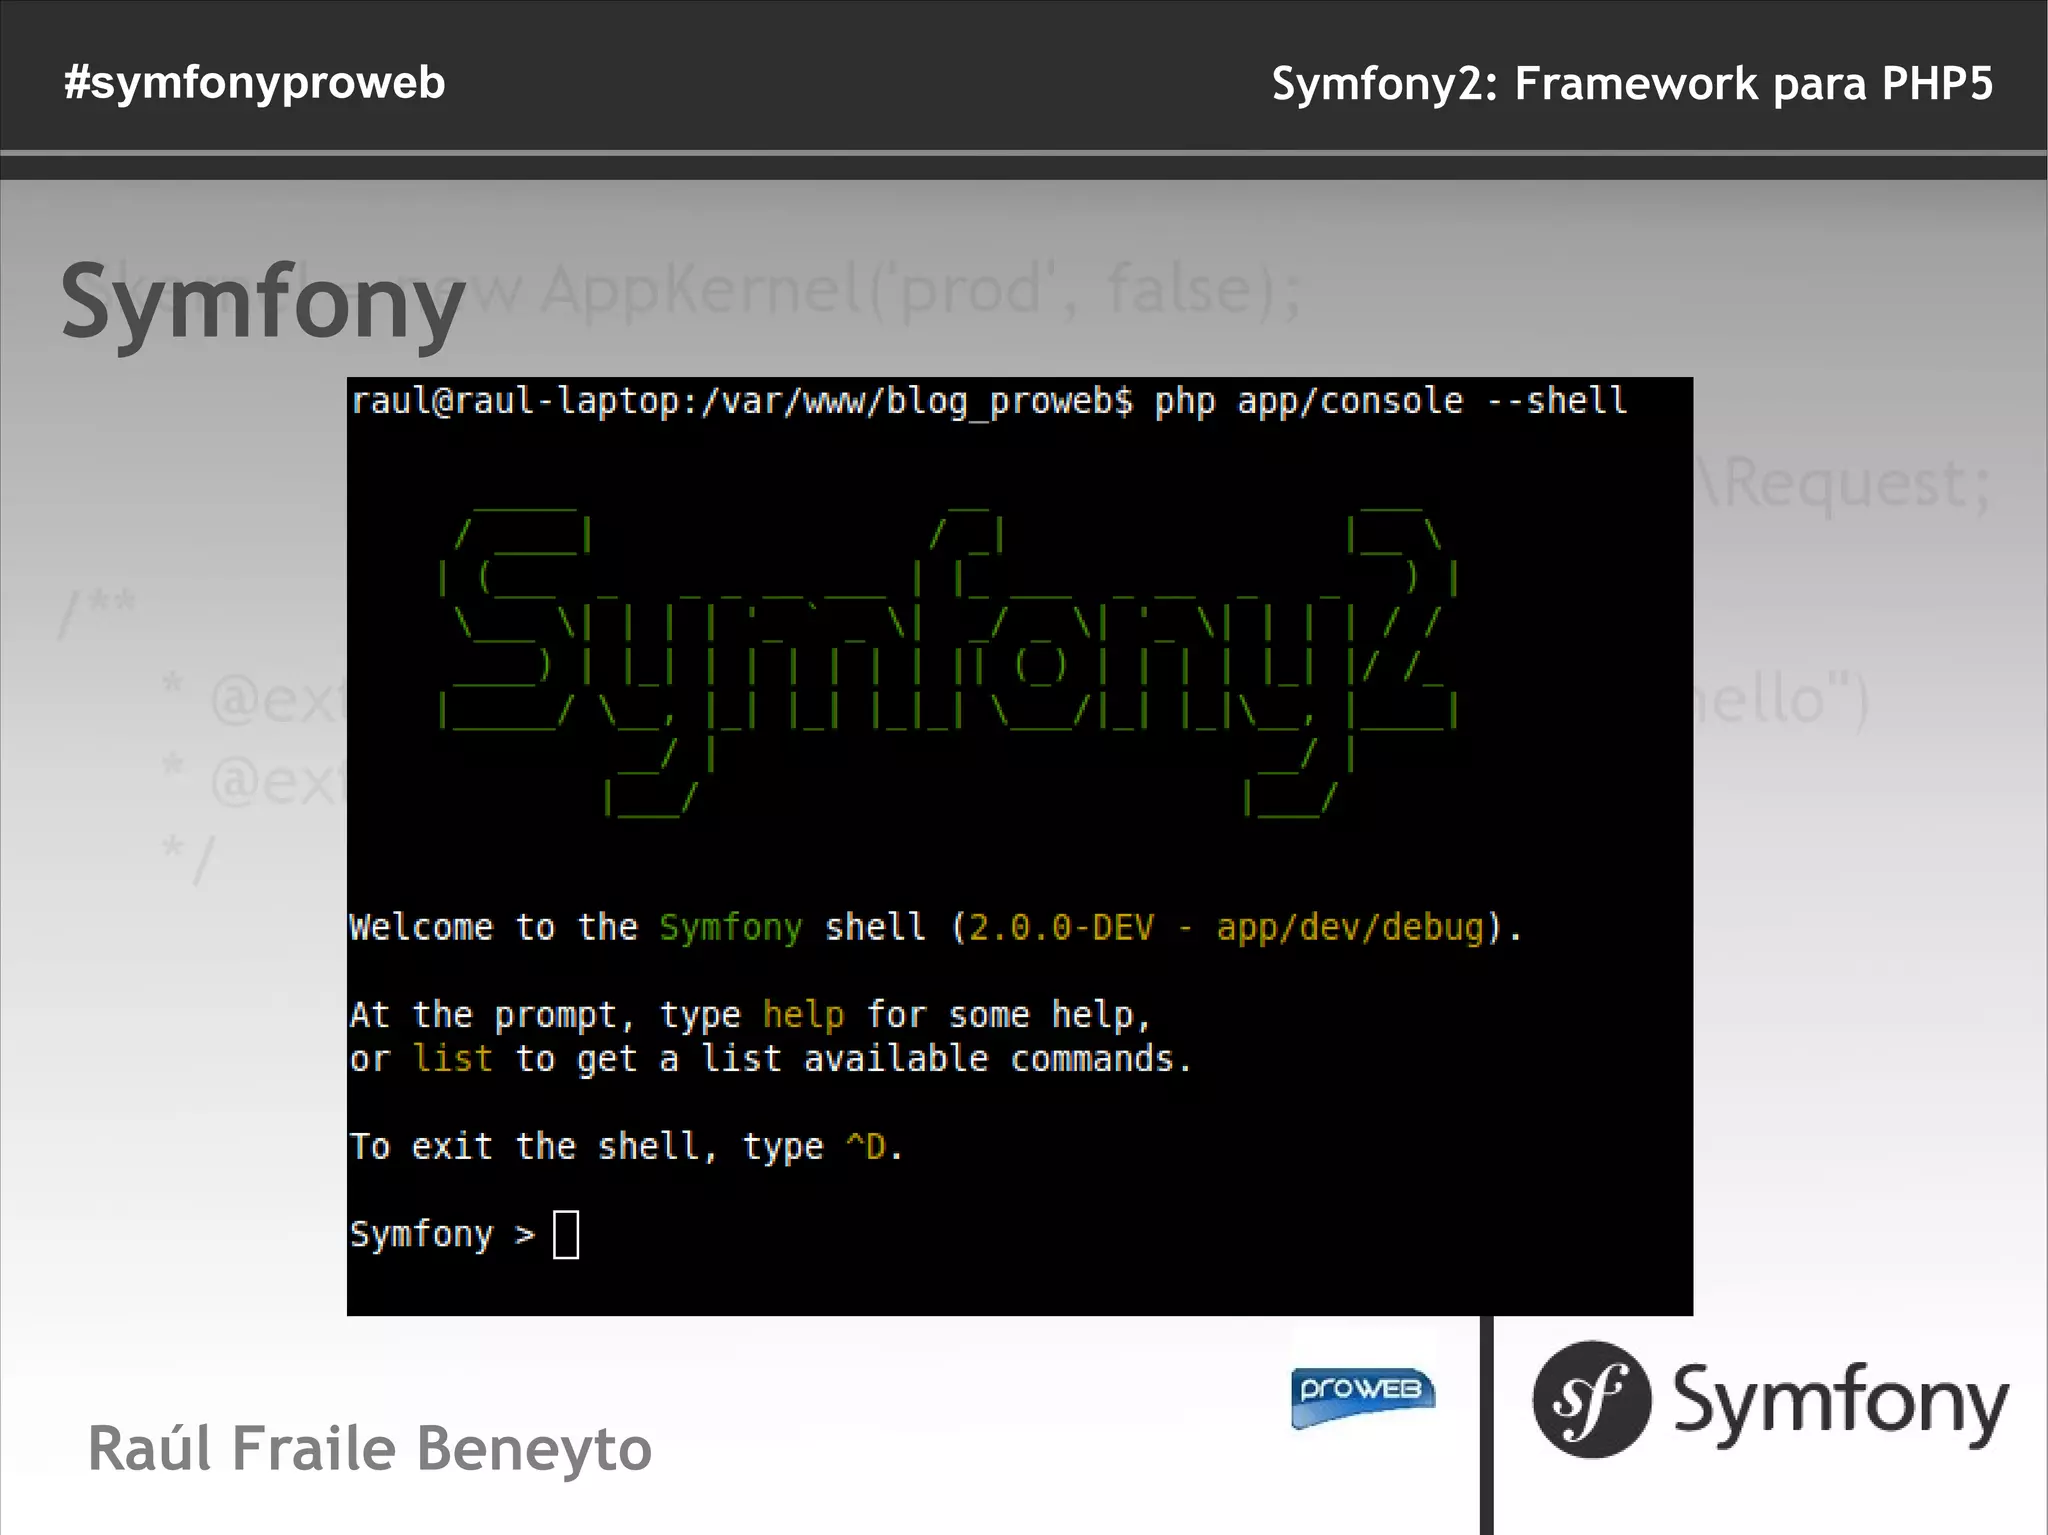Click the 'Symfony2: Framework para PHP5' header title
The width and height of the screenshot is (2048, 1535).
click(x=1632, y=84)
